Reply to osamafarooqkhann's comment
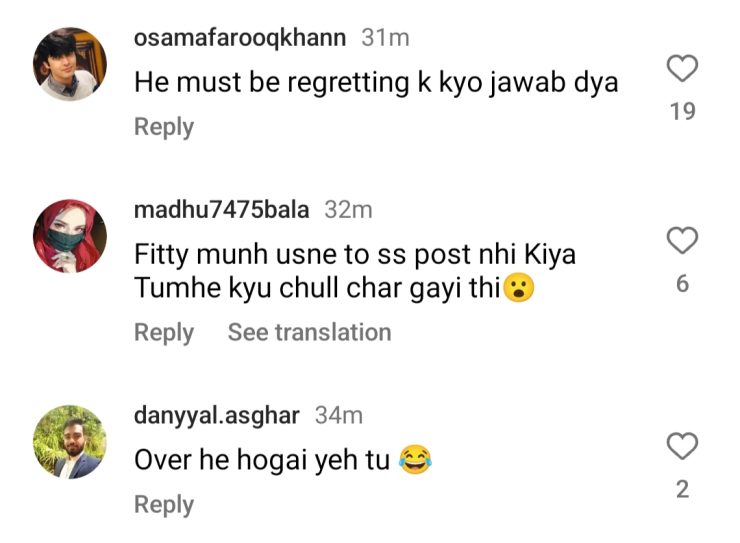The height and width of the screenshot is (543, 740). [164, 127]
